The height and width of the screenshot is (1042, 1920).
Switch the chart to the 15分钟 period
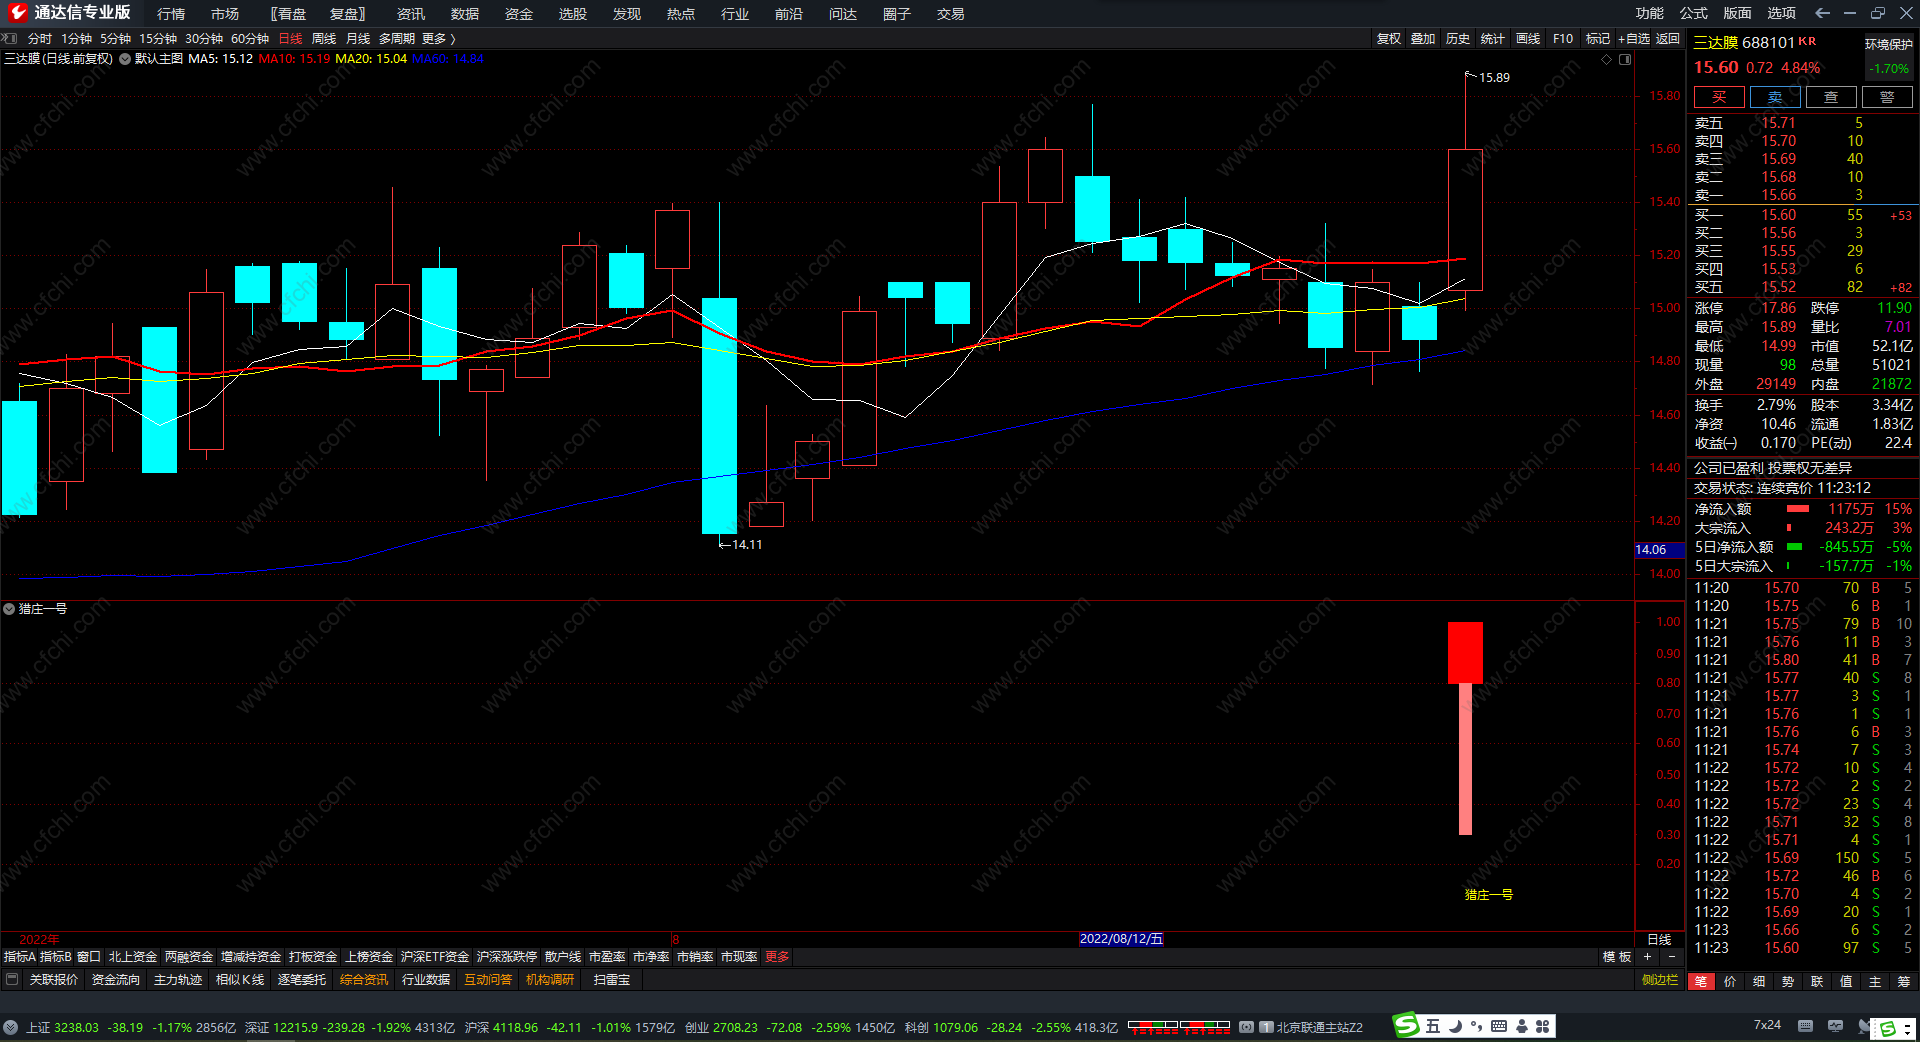(x=158, y=39)
